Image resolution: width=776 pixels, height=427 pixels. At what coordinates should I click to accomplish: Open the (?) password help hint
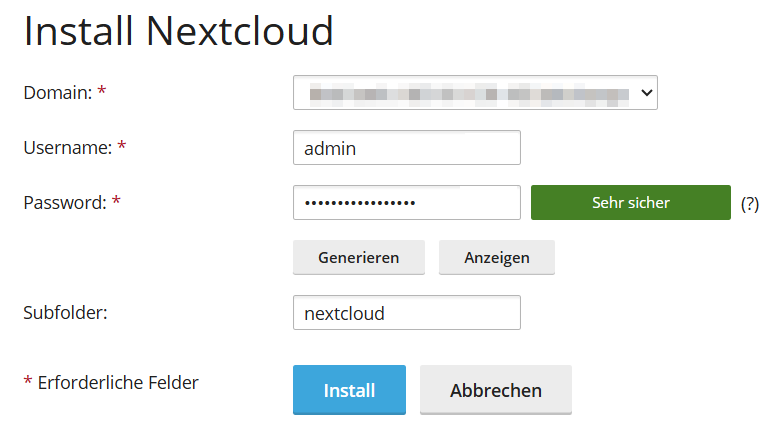coord(750,203)
